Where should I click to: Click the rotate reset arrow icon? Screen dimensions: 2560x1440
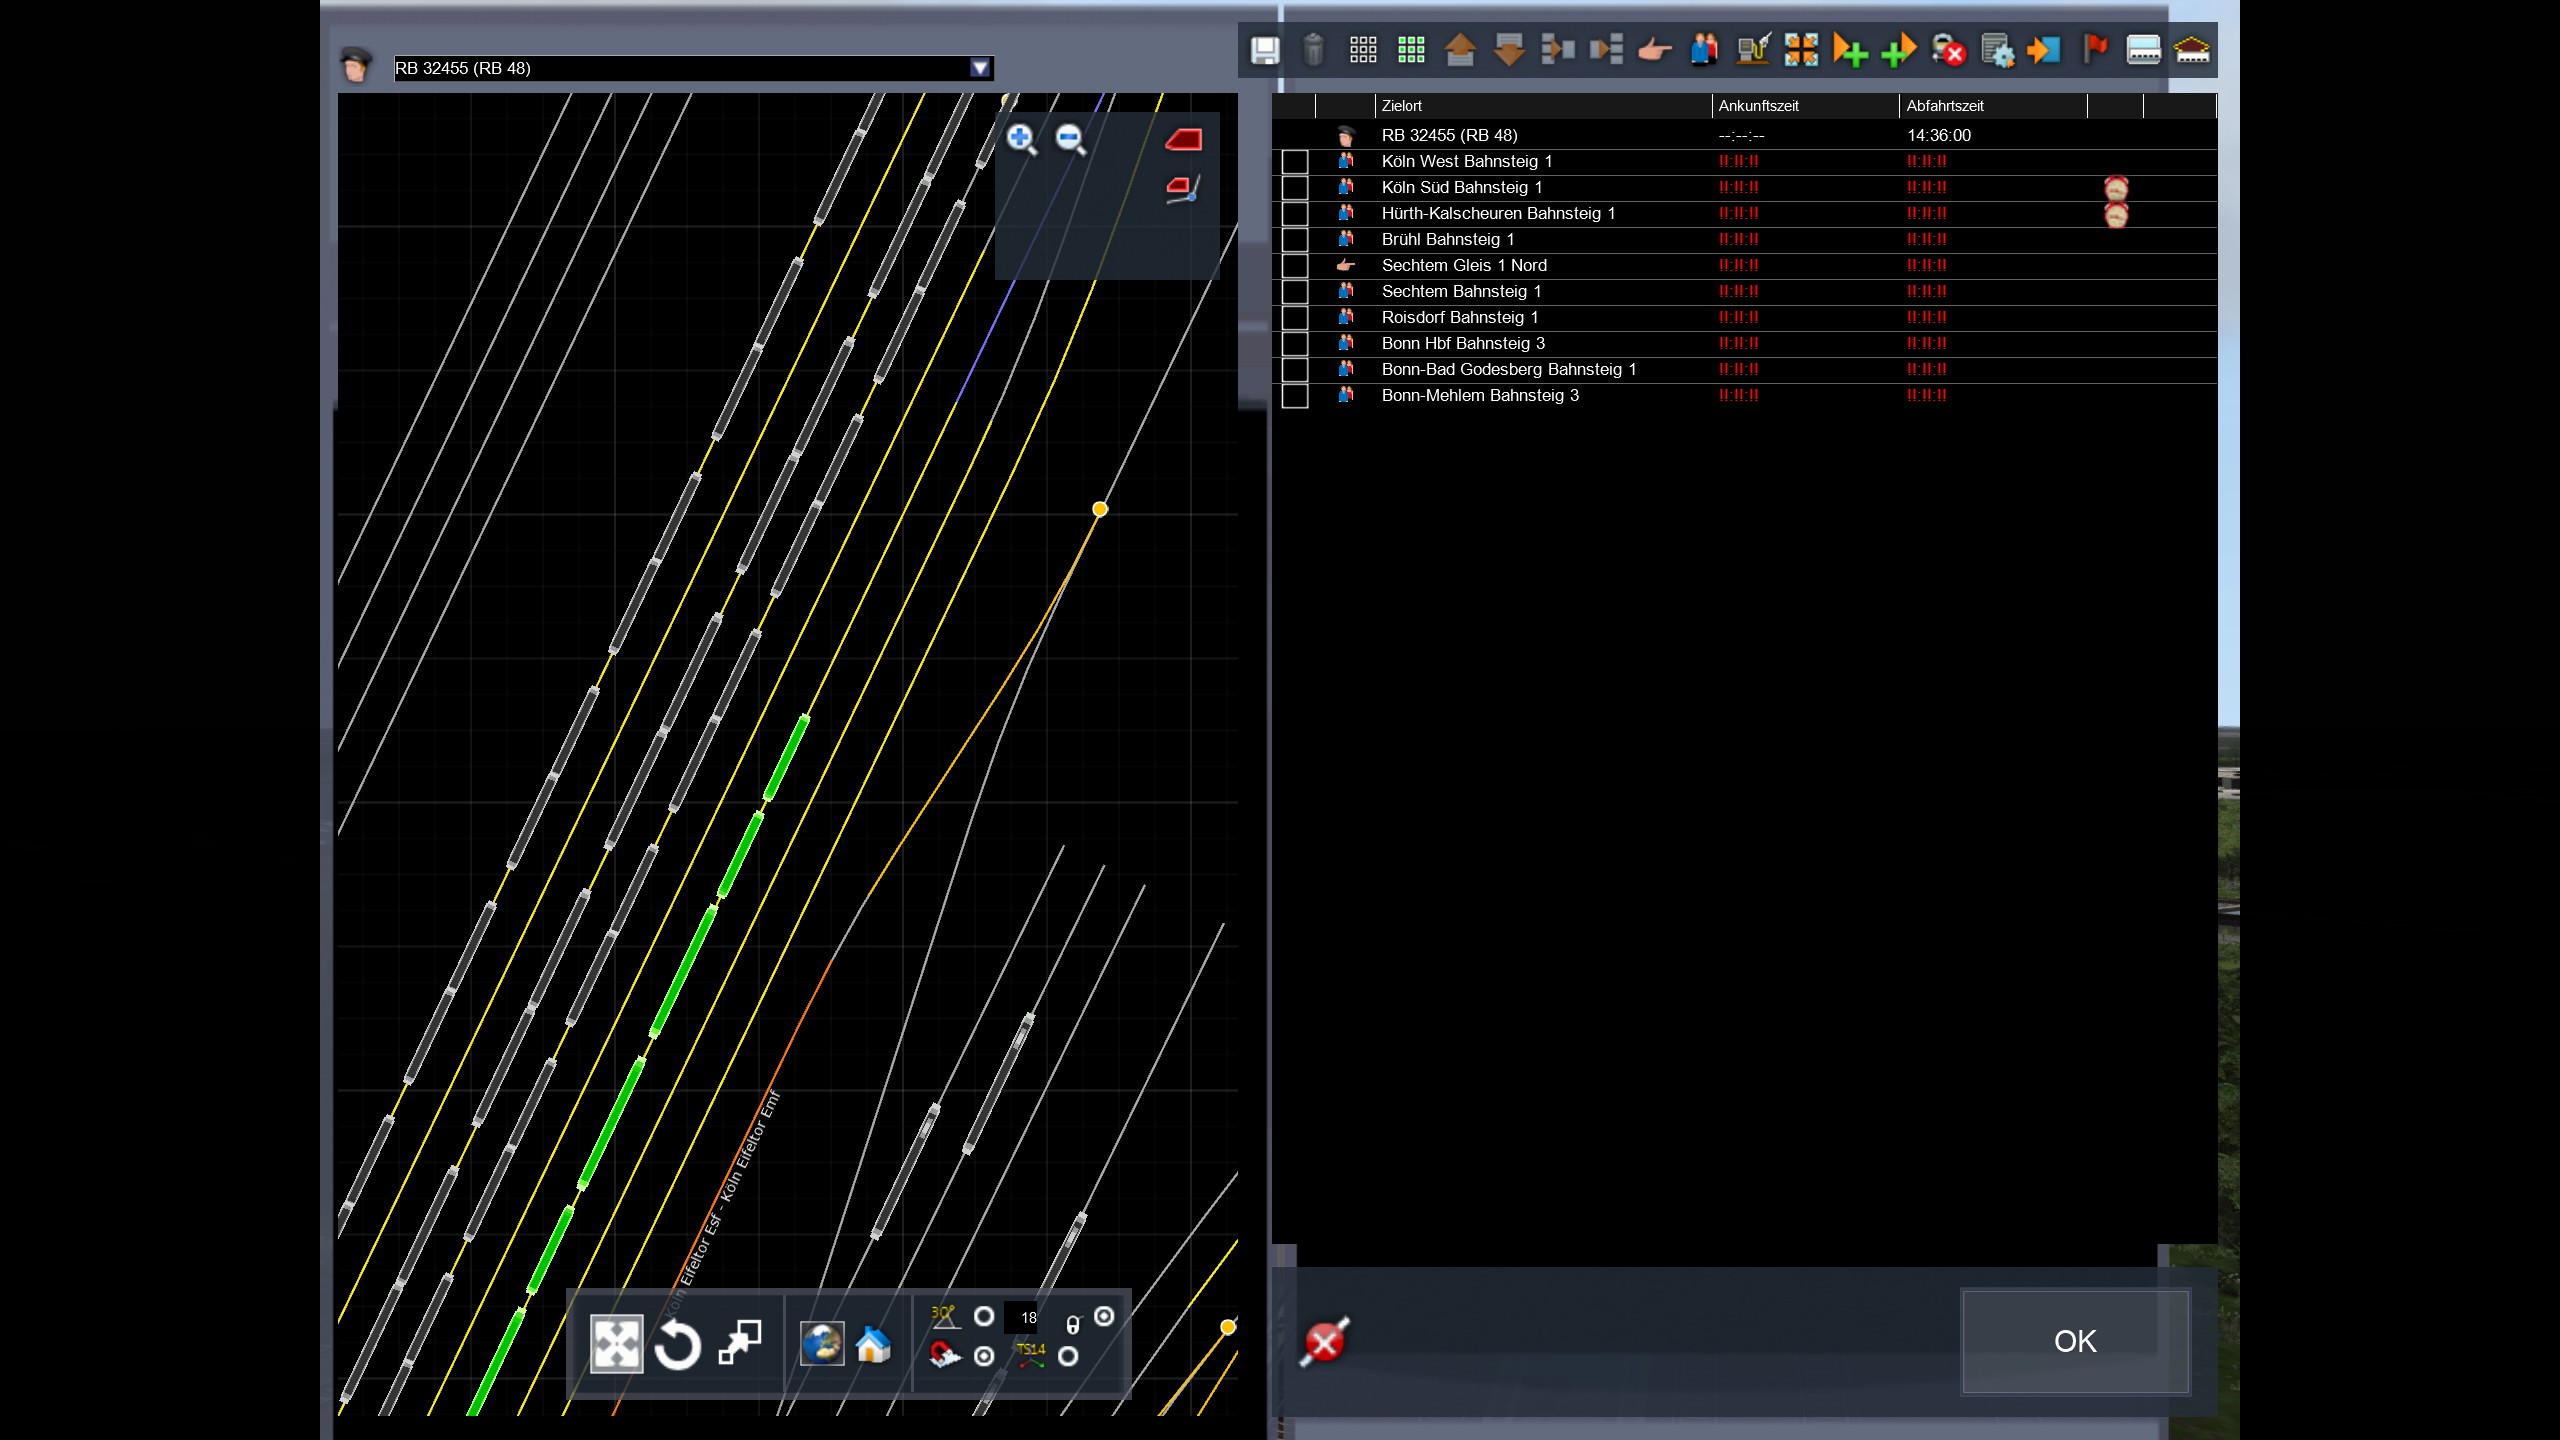(677, 1344)
